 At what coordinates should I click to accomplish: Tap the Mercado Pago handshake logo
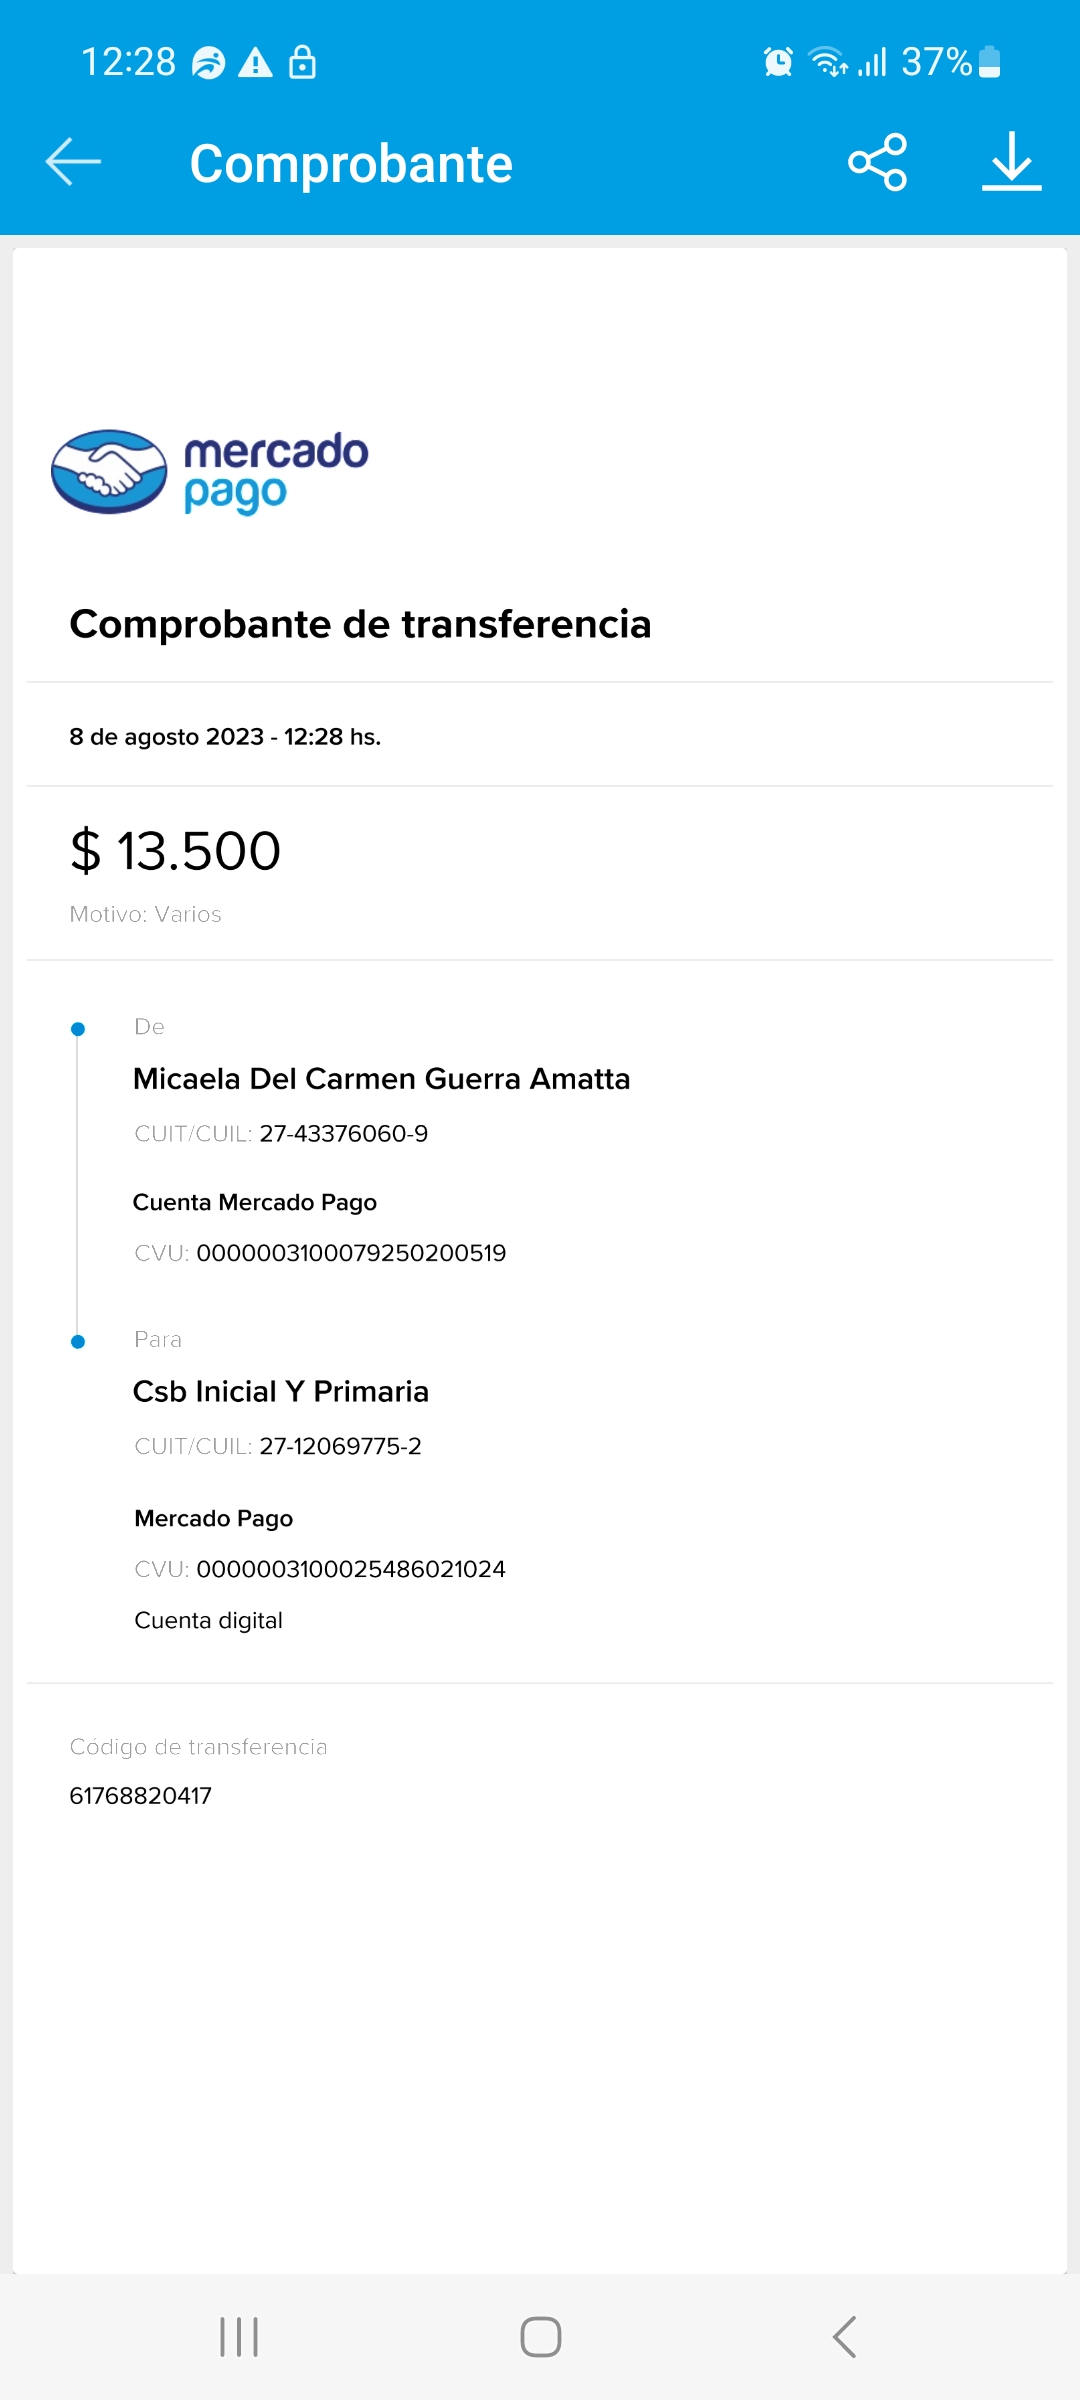click(109, 472)
